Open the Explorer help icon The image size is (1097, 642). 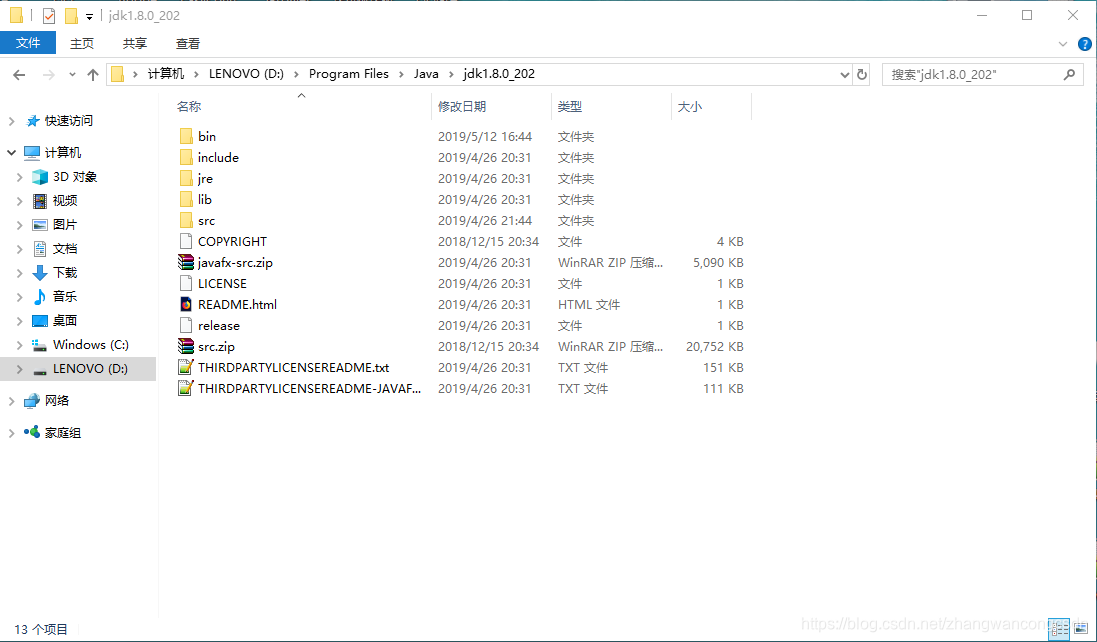1084,43
